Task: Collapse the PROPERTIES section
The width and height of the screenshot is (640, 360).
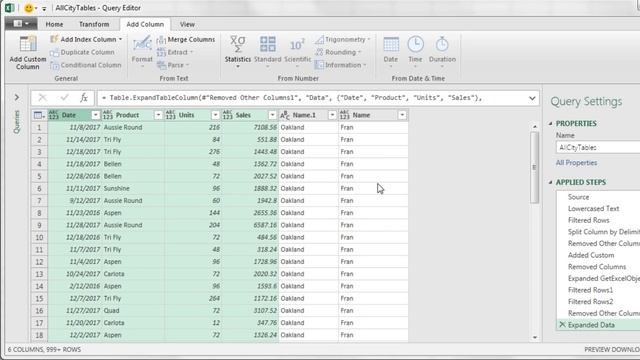Action: tap(551, 123)
